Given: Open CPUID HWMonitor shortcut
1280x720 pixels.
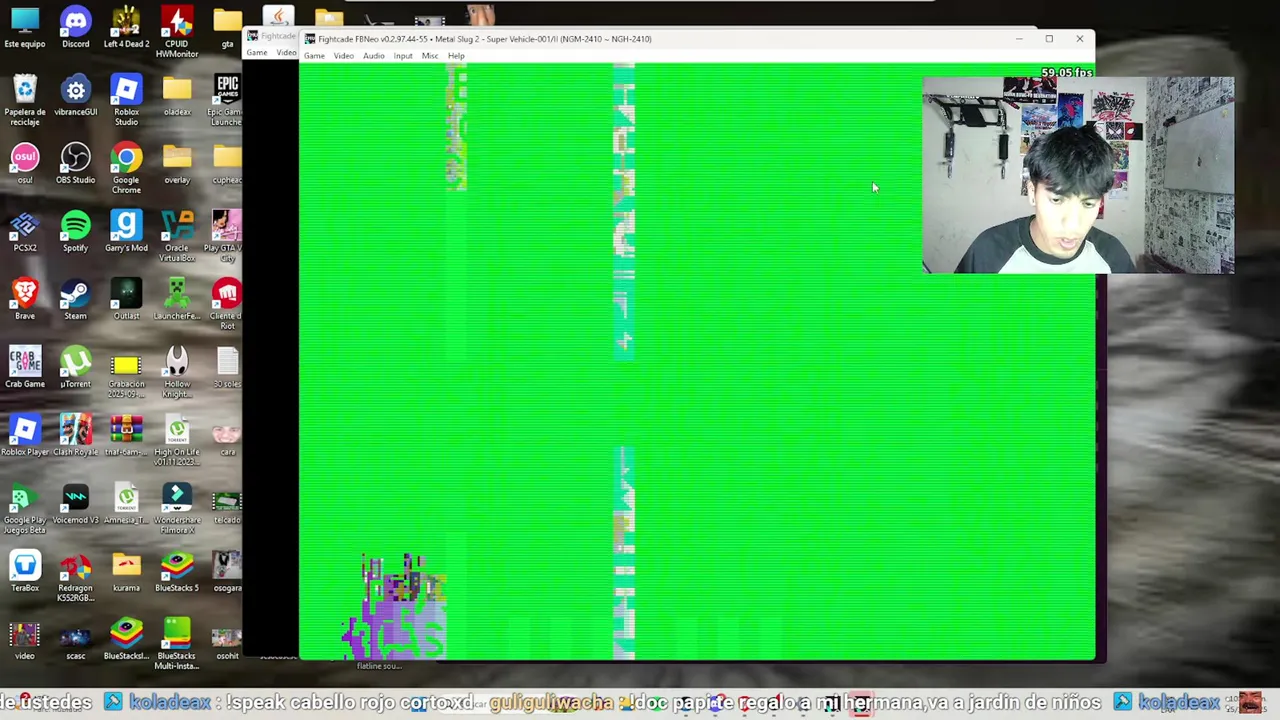Looking at the screenshot, I should pyautogui.click(x=177, y=32).
